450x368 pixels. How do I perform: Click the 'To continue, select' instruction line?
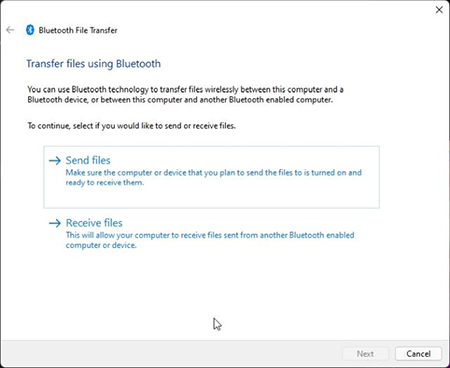[x=131, y=126]
